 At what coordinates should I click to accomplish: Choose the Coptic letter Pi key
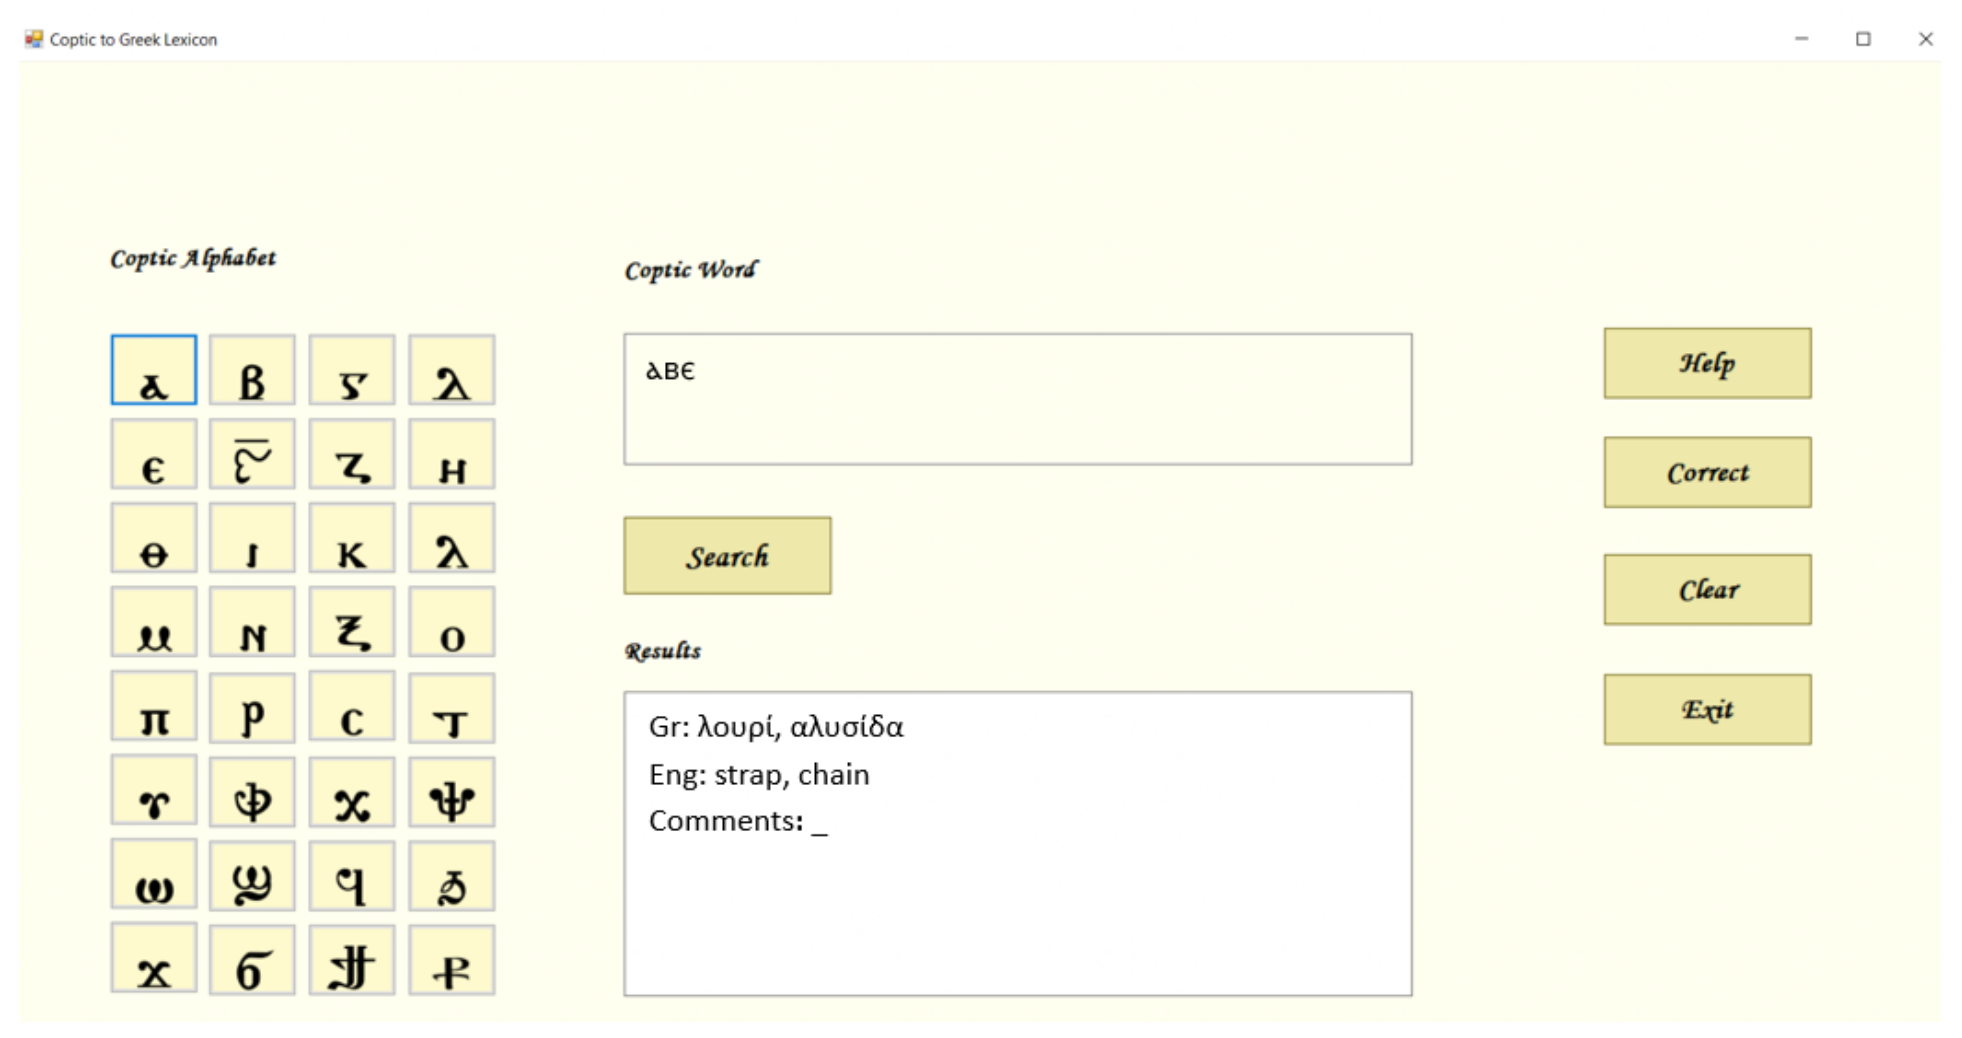tap(153, 707)
